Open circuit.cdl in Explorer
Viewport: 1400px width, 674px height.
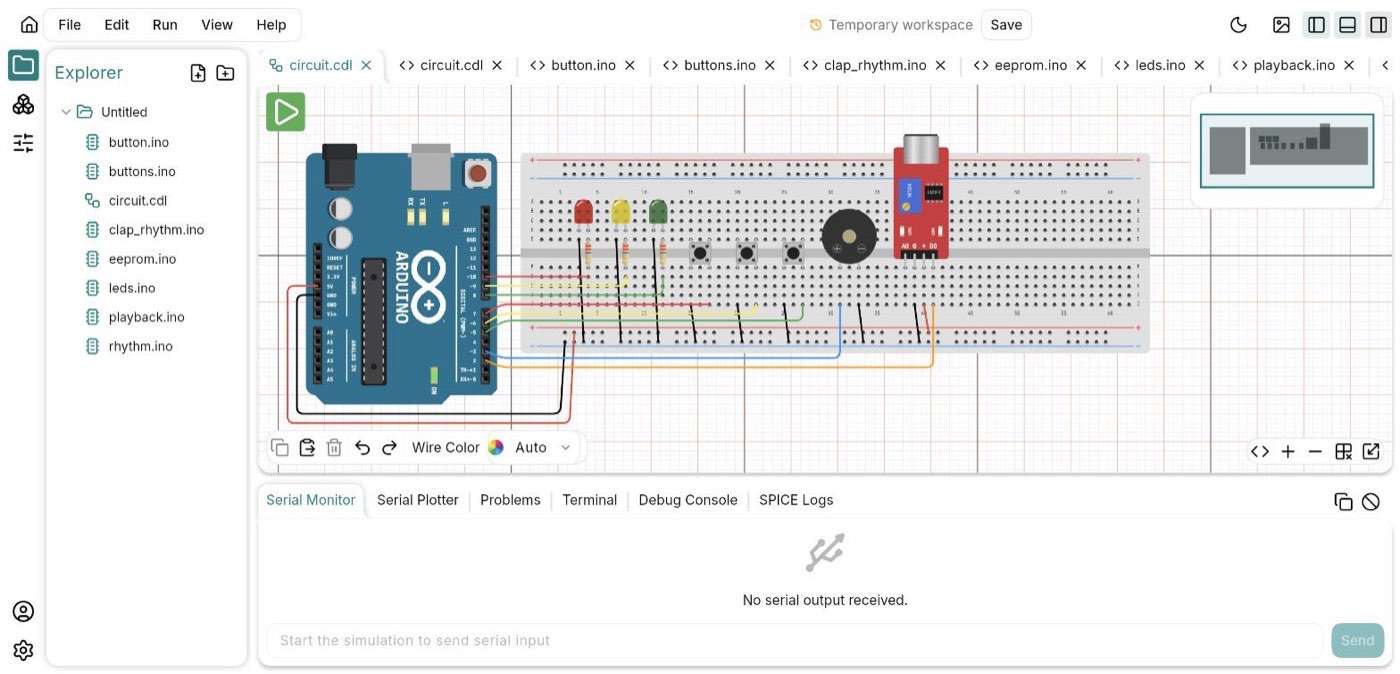point(137,200)
